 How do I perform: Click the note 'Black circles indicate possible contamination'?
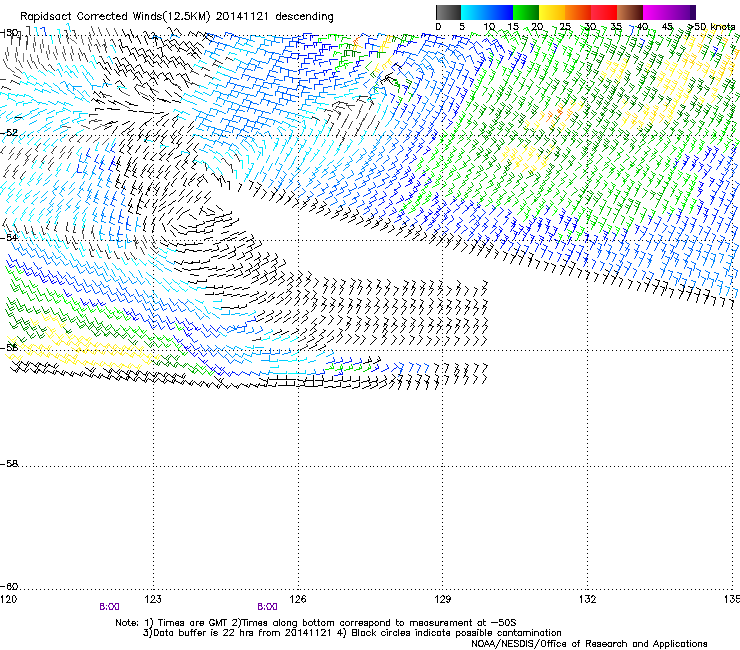[456, 633]
